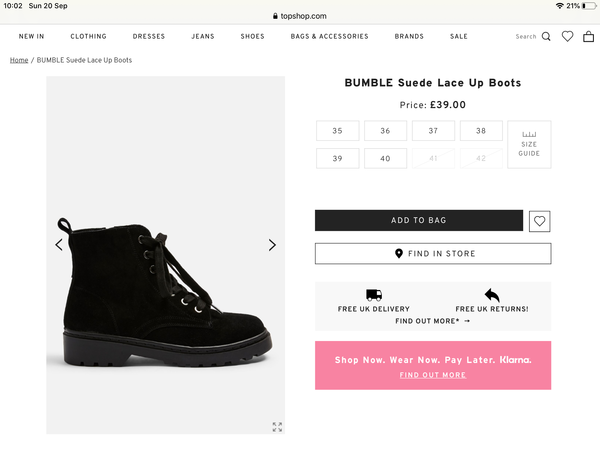Click the free returns arrow icon

click(492, 295)
